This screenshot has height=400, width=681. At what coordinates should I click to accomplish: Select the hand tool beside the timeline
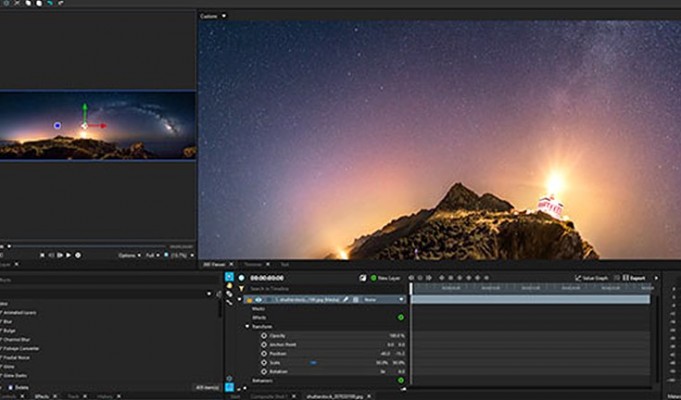tap(229, 285)
